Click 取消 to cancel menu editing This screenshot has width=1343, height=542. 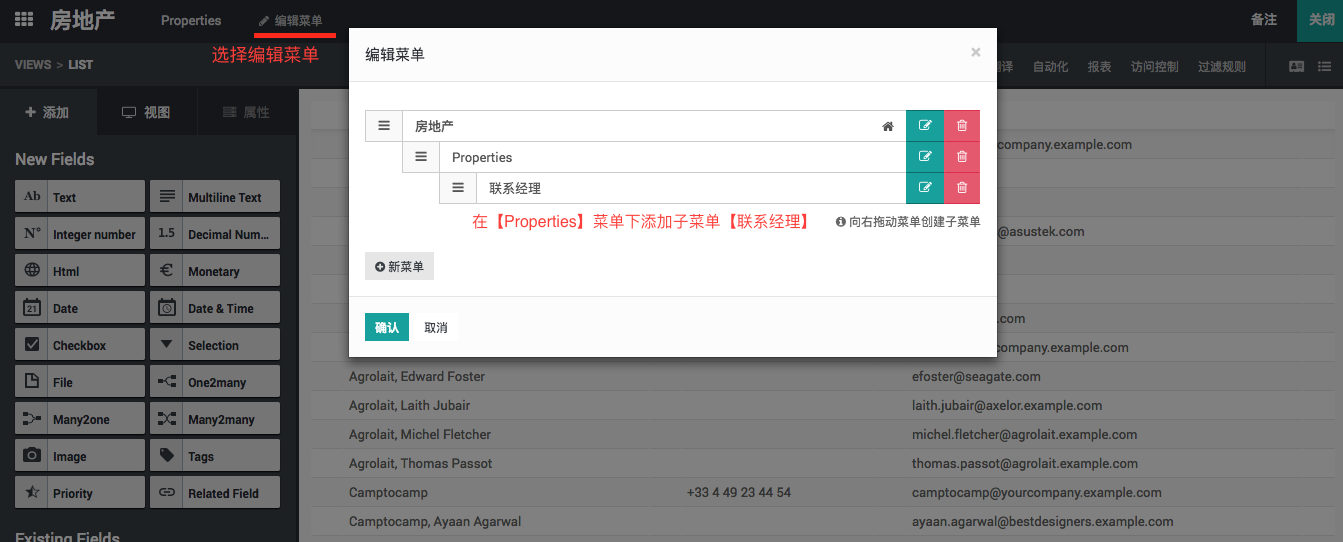tap(436, 328)
